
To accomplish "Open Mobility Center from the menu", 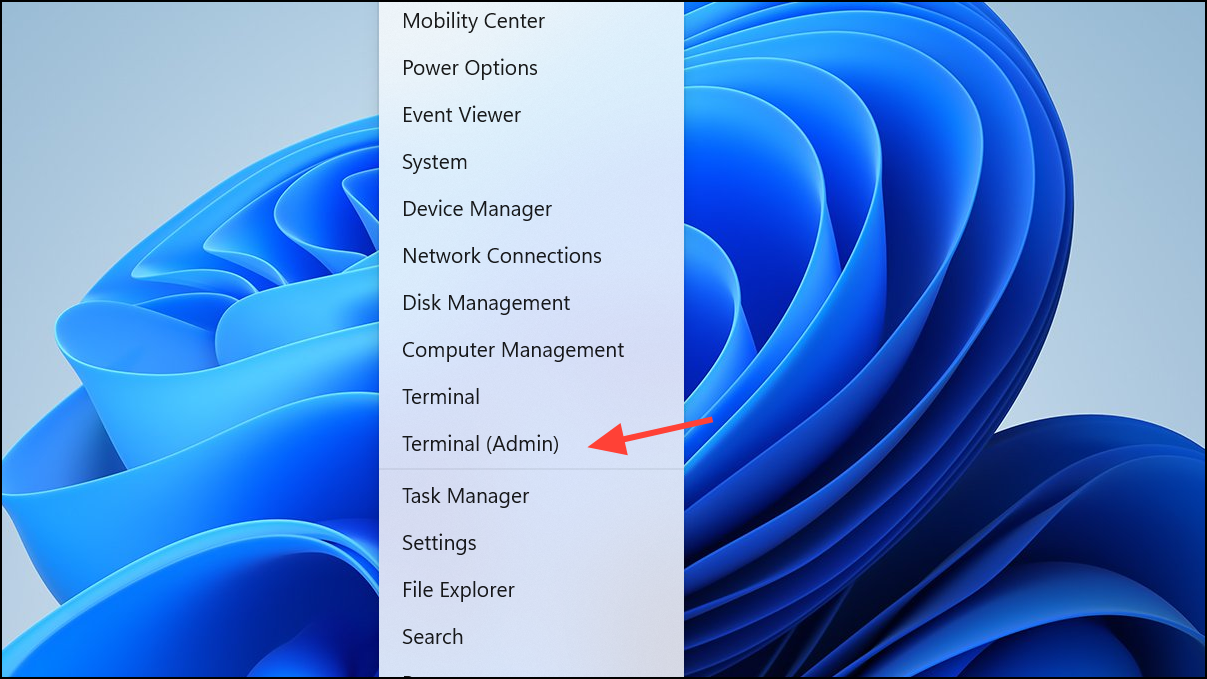I will (x=531, y=21).
